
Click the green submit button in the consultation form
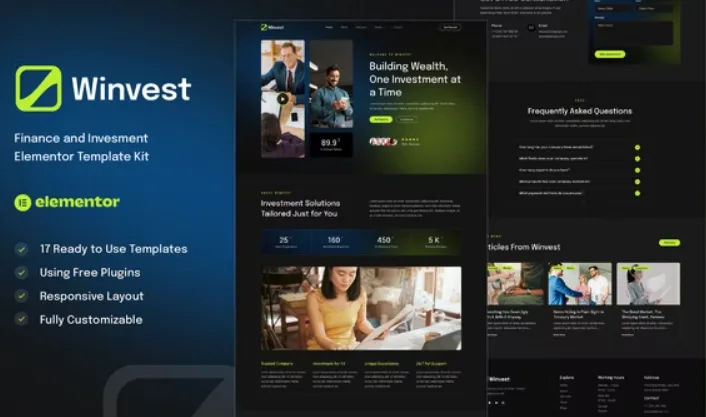610,54
